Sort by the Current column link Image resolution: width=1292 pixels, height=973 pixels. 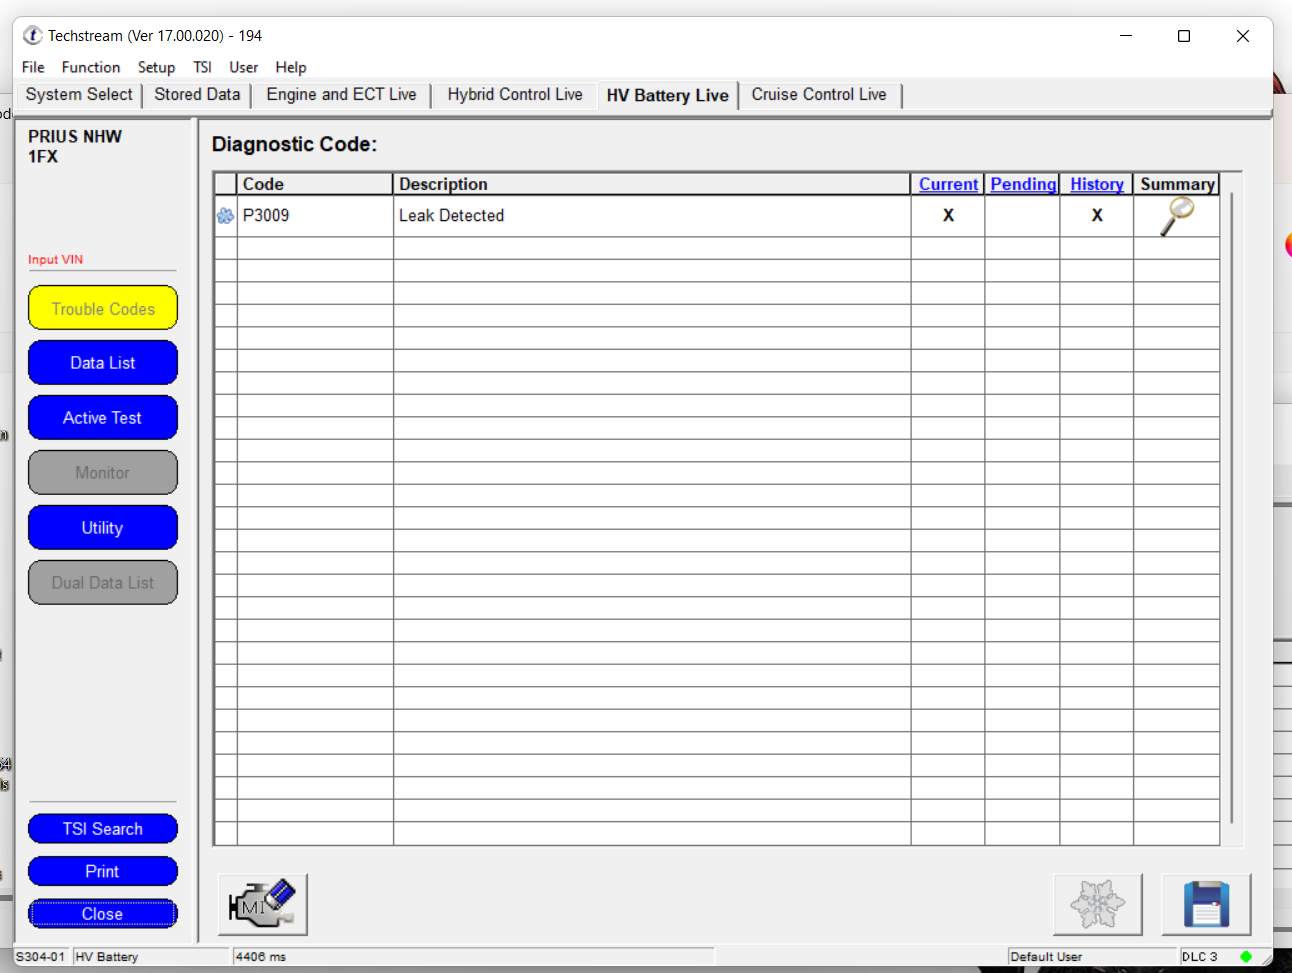point(948,184)
